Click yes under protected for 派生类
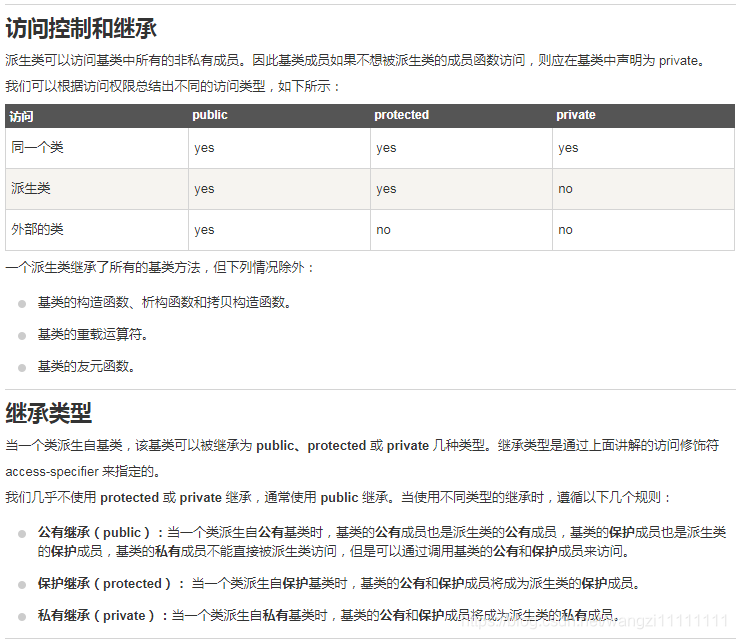Image resolution: width=736 pixels, height=639 pixels. [x=386, y=189]
